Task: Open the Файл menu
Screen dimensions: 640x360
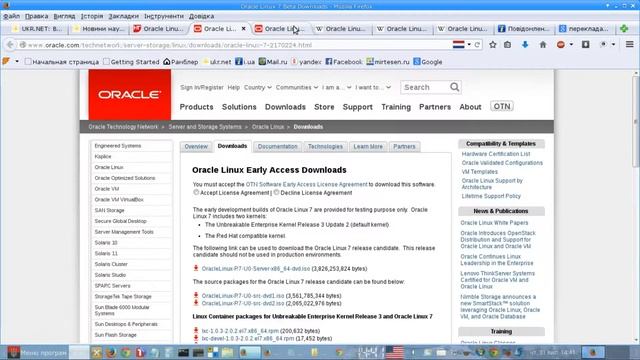Action: [11, 16]
